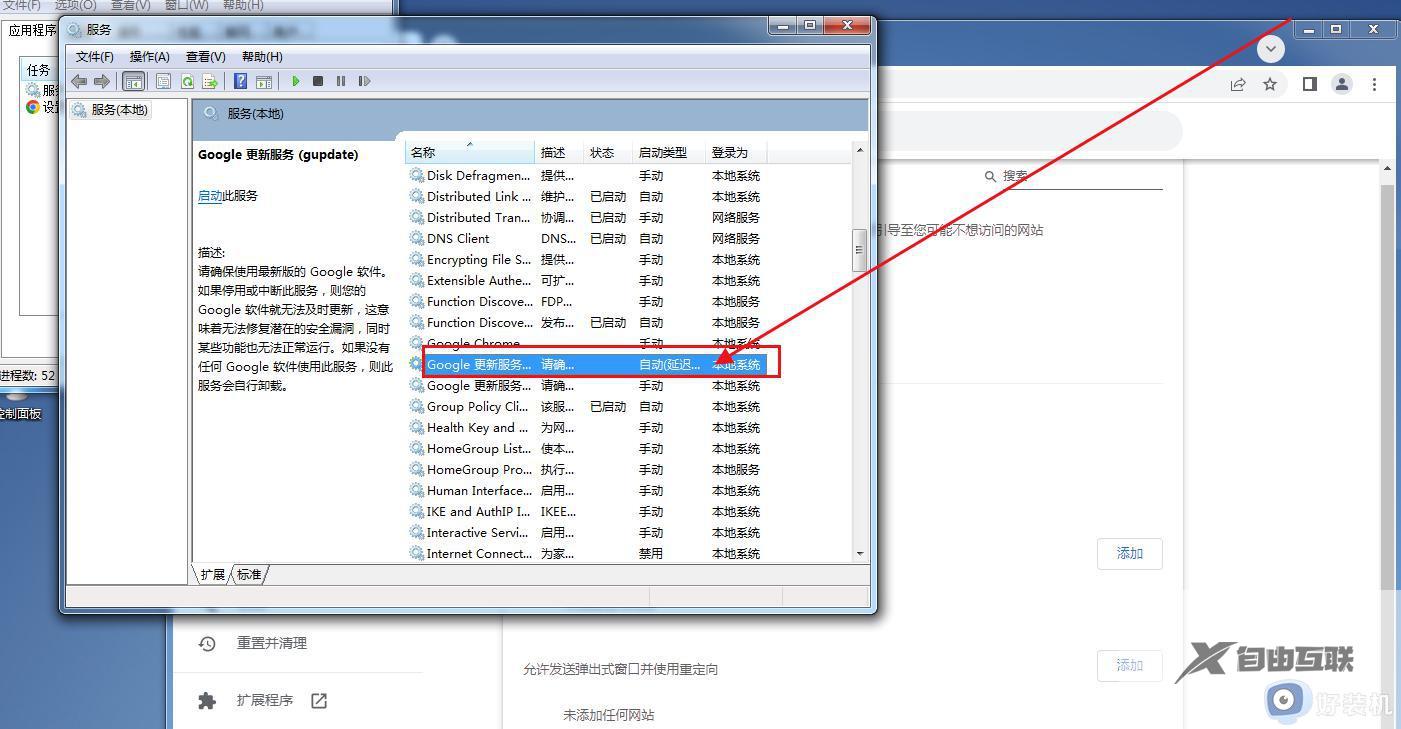Open Chrome three-dot menu
This screenshot has height=729, width=1401.
(x=1375, y=84)
